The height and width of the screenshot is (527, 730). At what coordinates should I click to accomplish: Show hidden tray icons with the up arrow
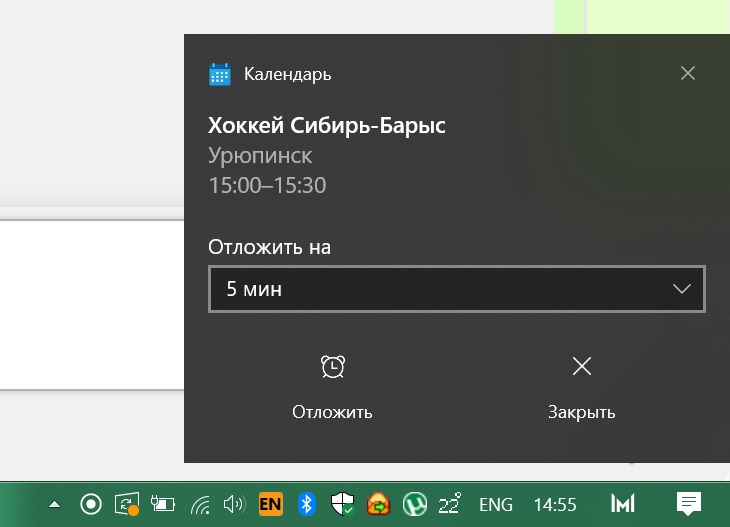point(54,504)
